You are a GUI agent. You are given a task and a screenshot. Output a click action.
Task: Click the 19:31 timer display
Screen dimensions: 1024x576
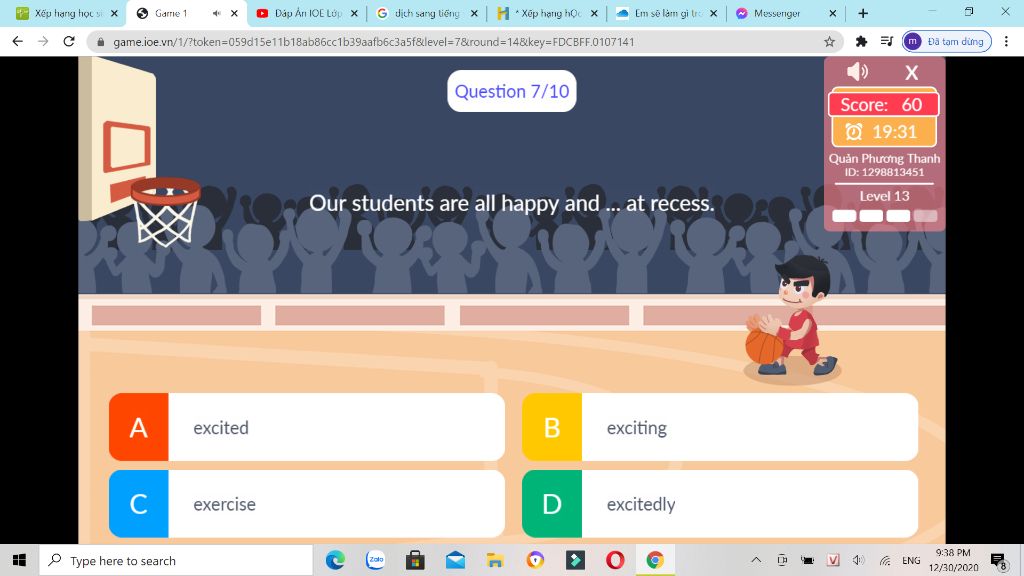pos(884,132)
